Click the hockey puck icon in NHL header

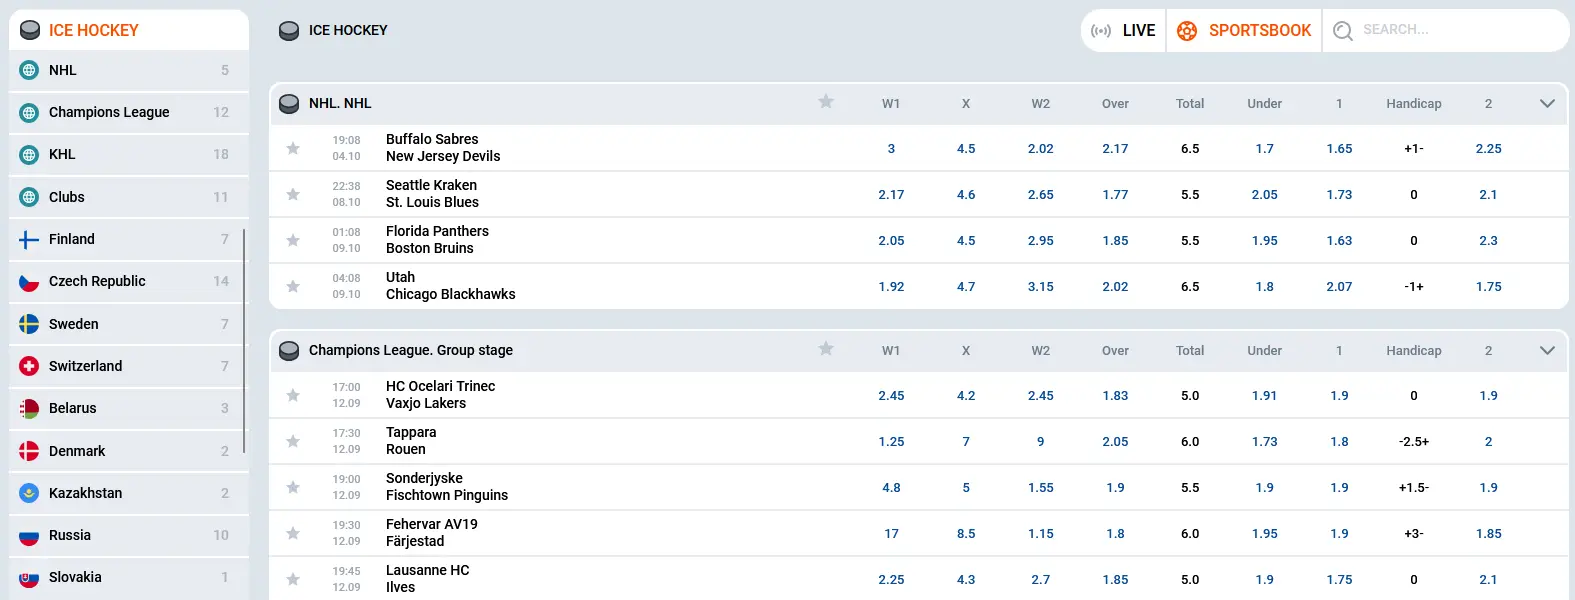289,103
